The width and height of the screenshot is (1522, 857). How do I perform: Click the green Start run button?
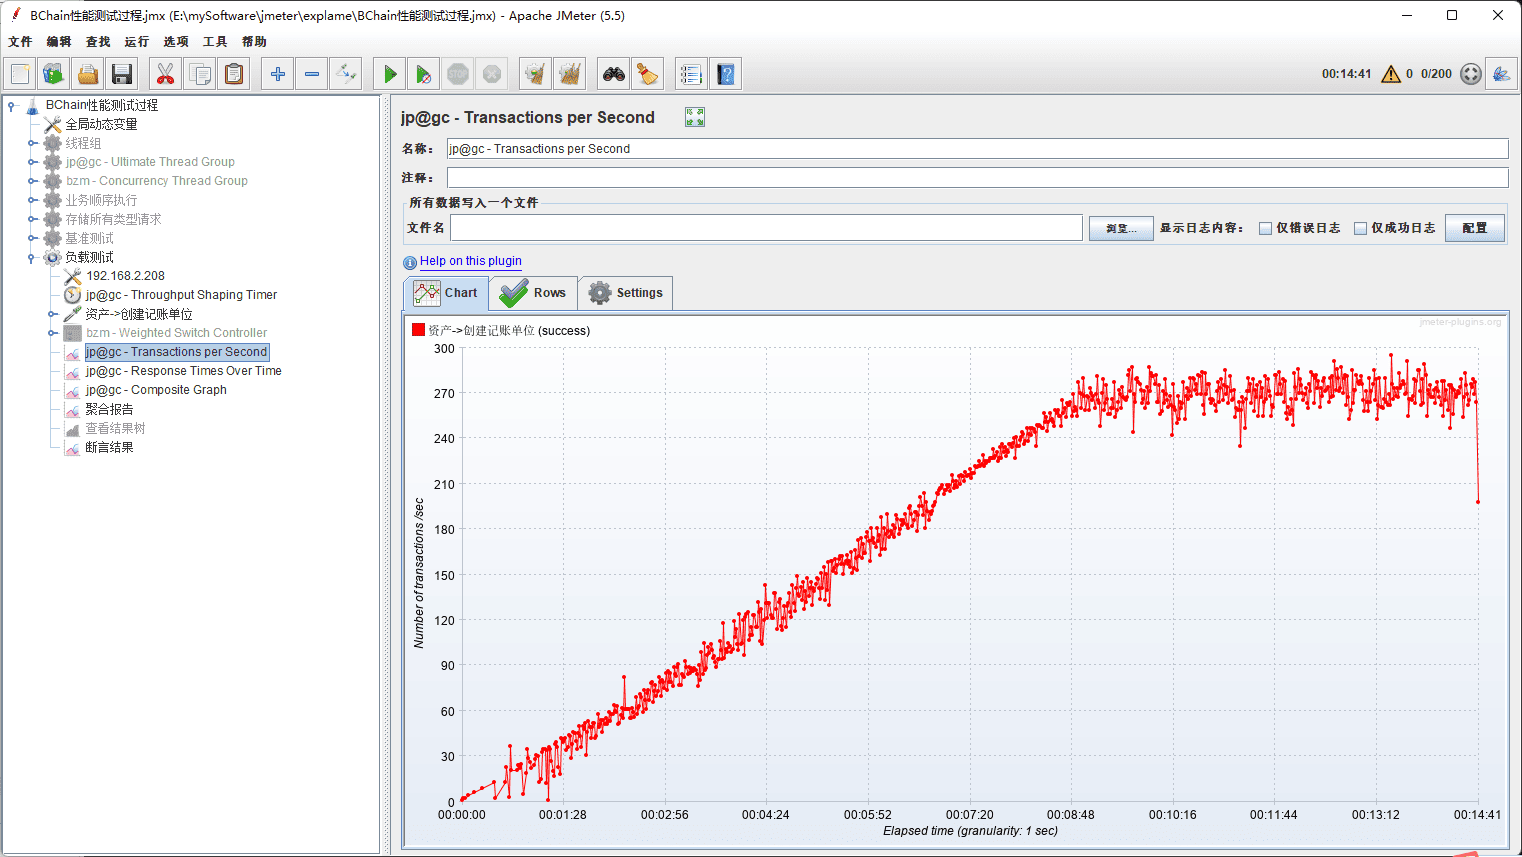pos(390,74)
